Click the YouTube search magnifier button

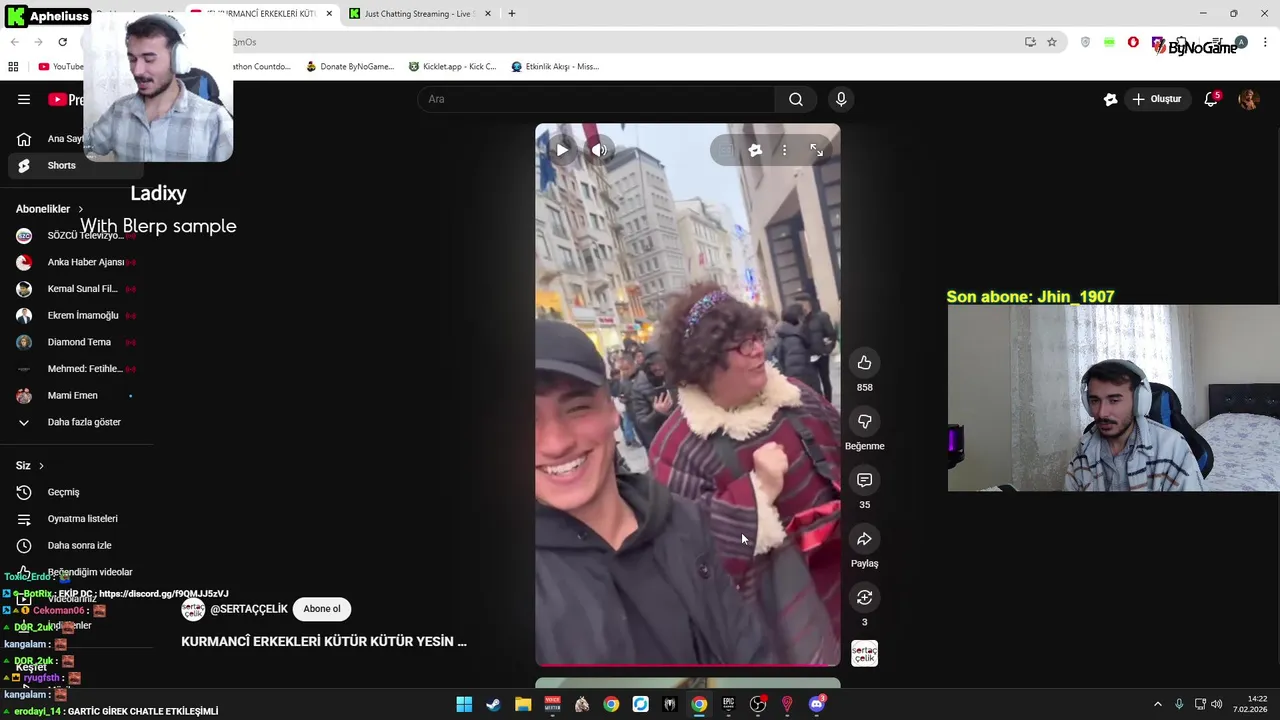tap(796, 99)
